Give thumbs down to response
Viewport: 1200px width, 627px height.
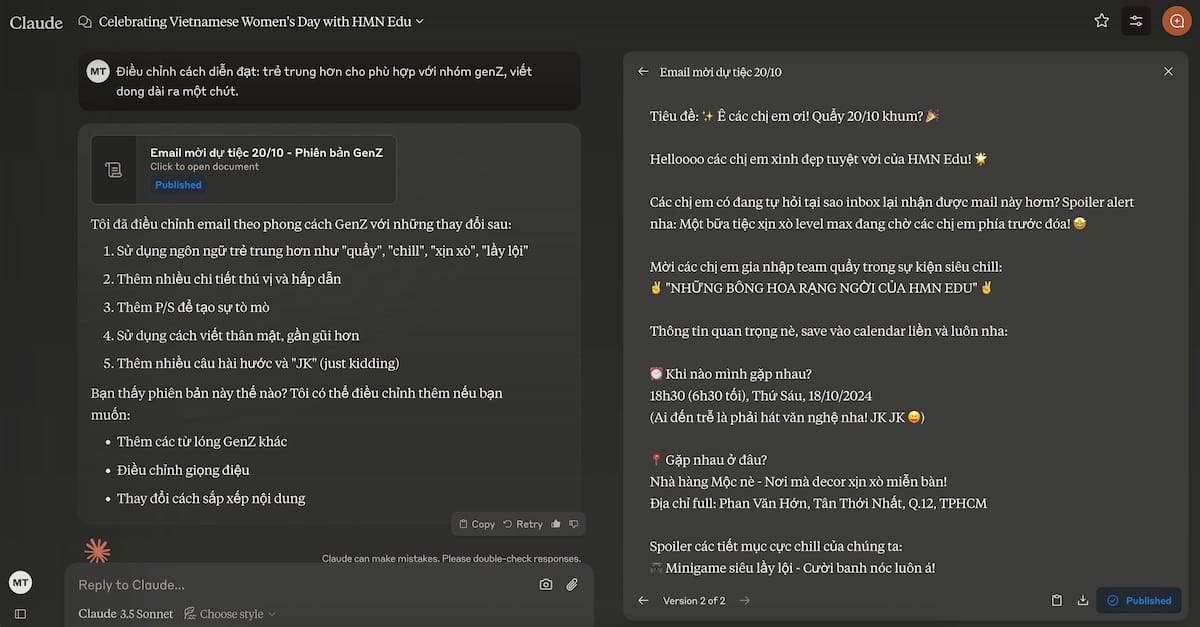(573, 524)
